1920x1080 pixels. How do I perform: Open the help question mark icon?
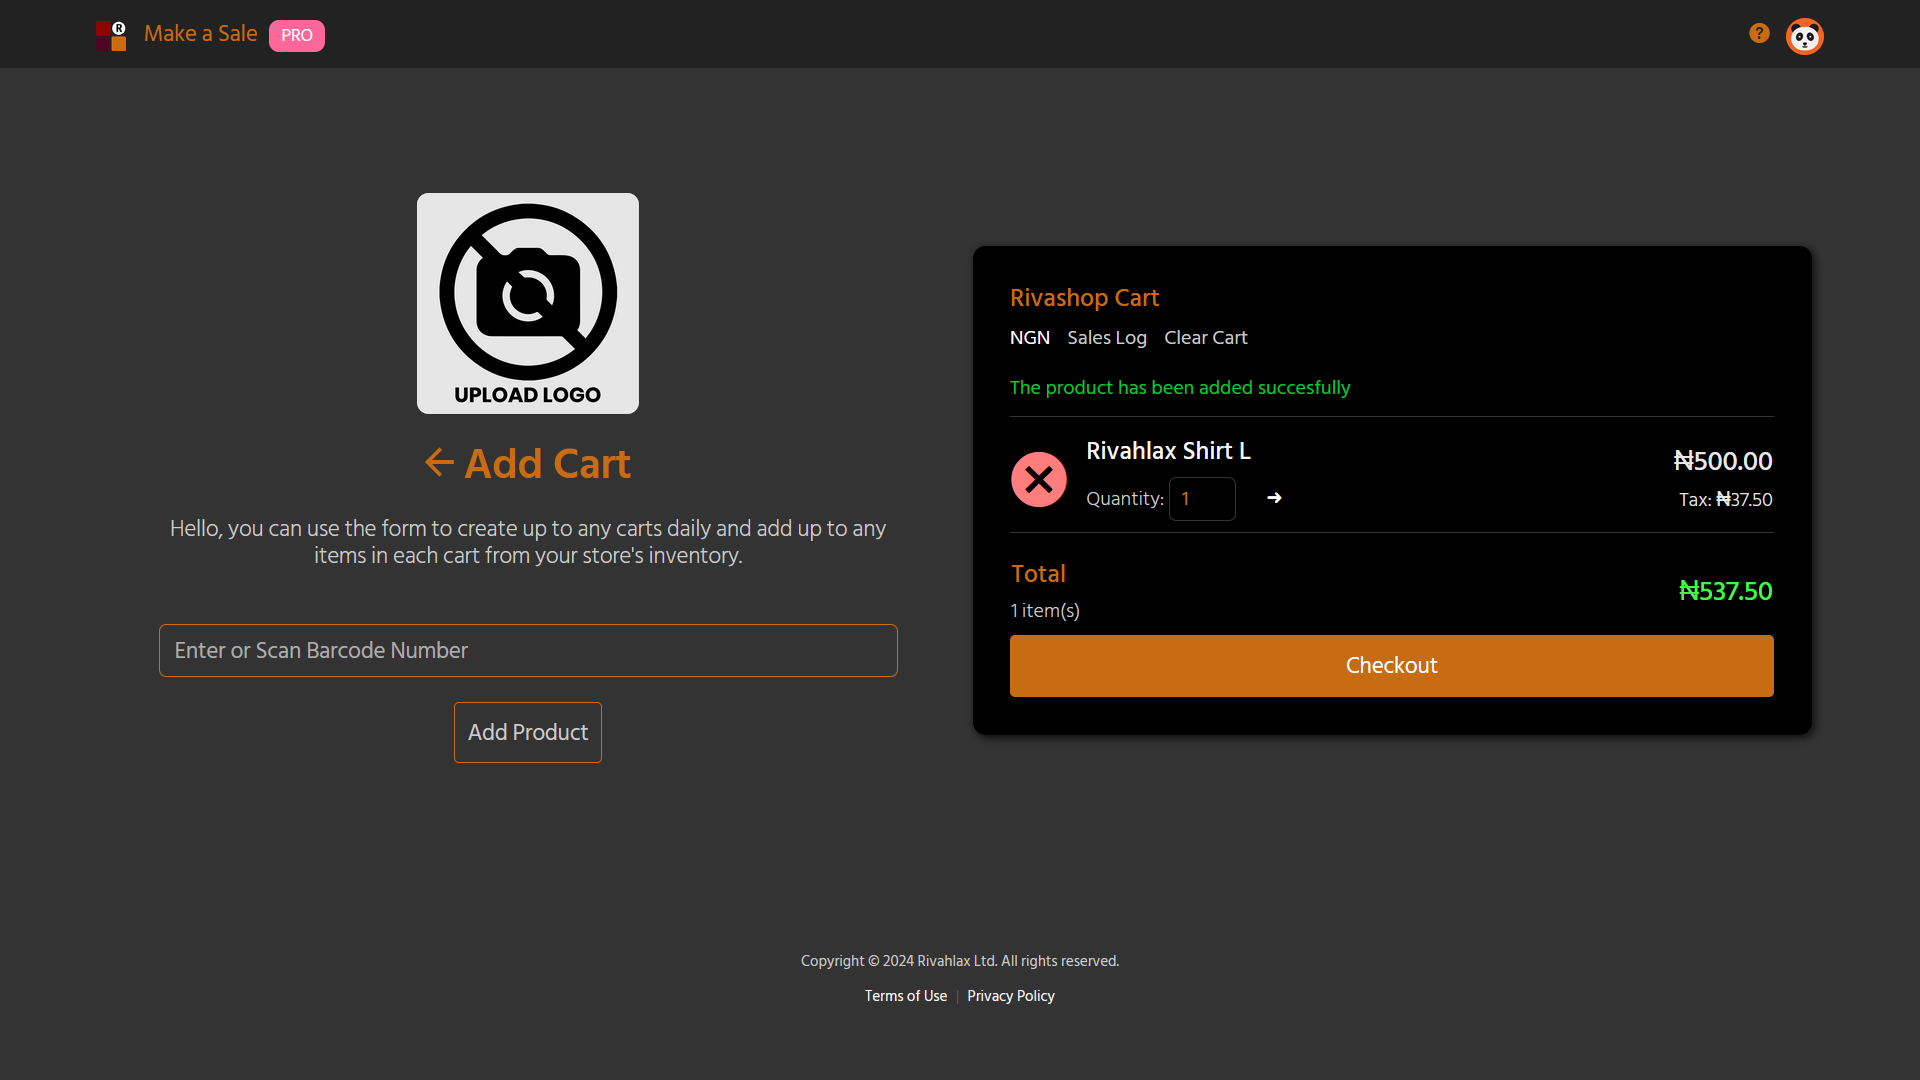pos(1759,34)
